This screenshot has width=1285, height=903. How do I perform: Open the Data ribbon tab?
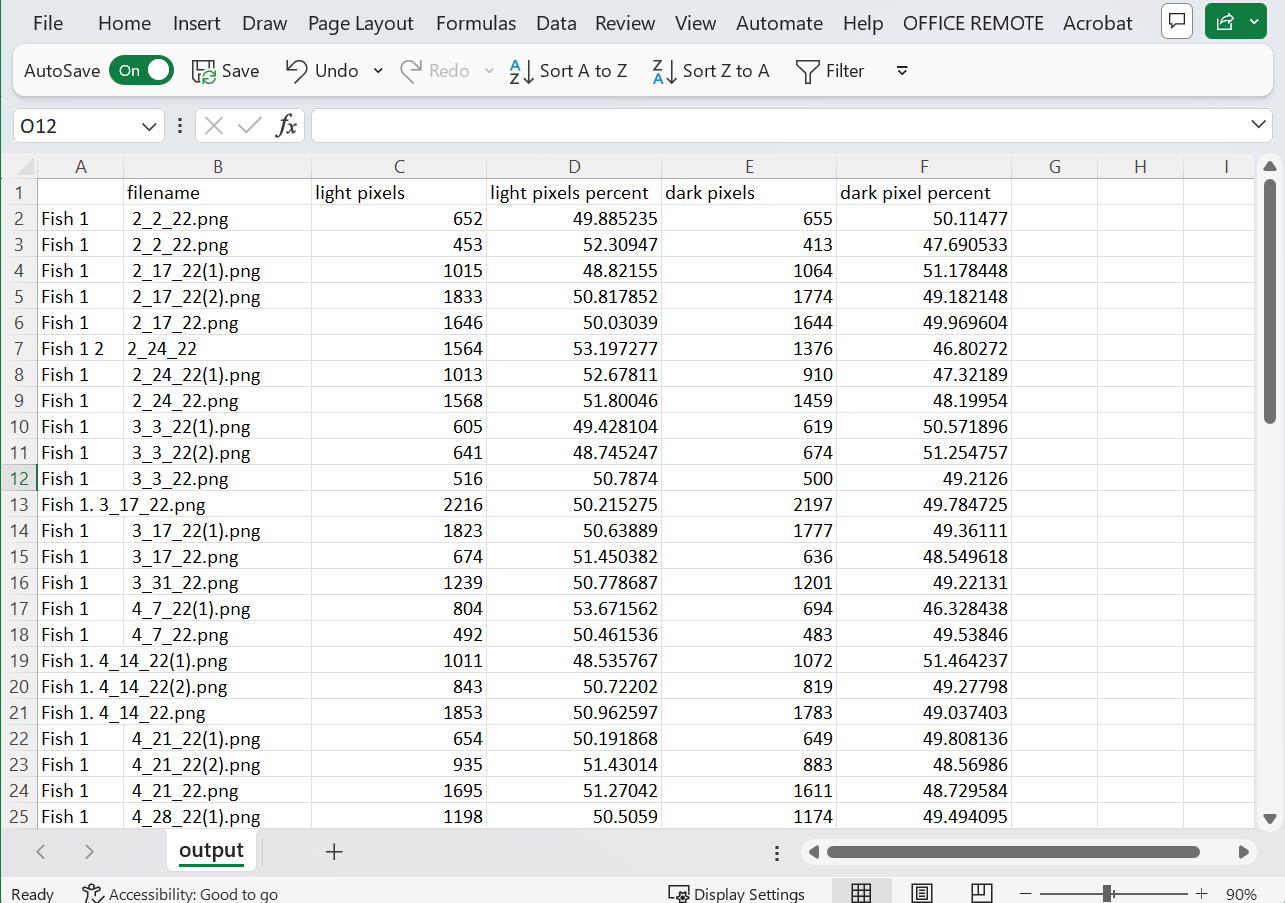556,22
